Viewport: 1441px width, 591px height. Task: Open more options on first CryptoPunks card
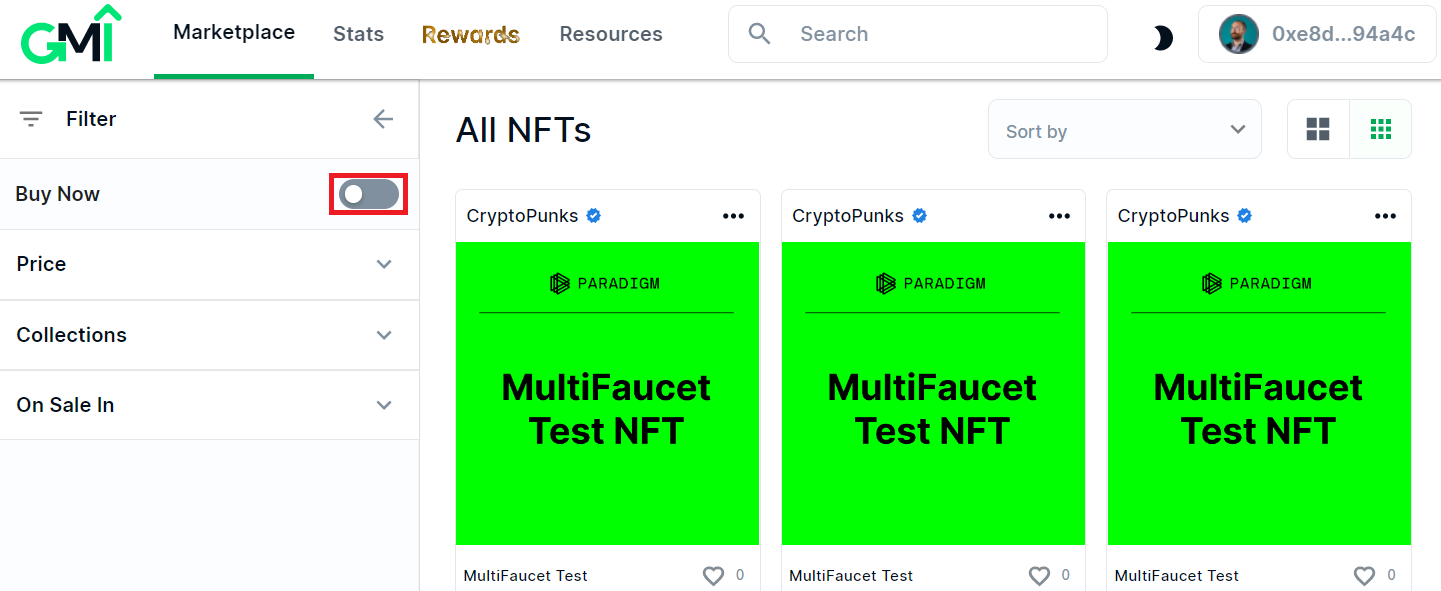pos(734,216)
